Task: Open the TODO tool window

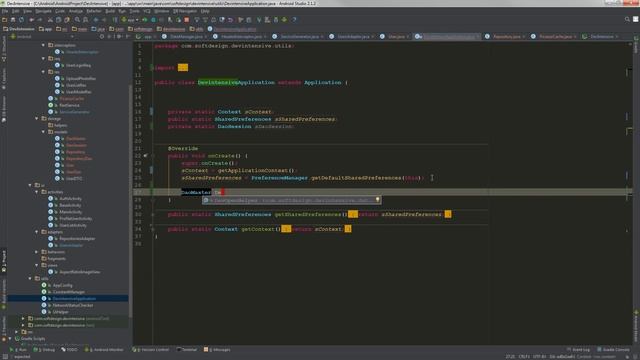Action: (x=69, y=350)
